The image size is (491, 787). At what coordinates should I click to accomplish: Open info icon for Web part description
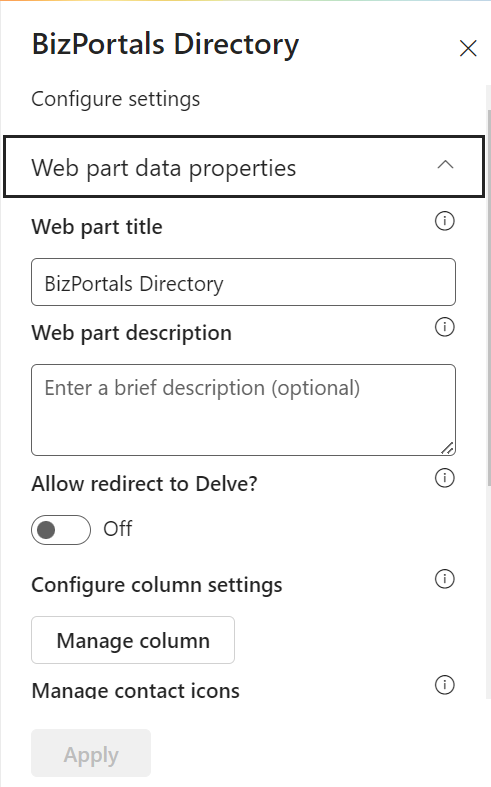[x=444, y=327]
